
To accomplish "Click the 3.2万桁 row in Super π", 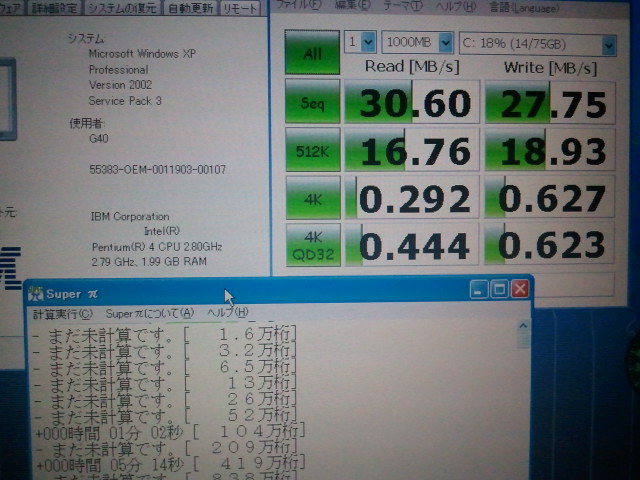I will click(x=164, y=351).
